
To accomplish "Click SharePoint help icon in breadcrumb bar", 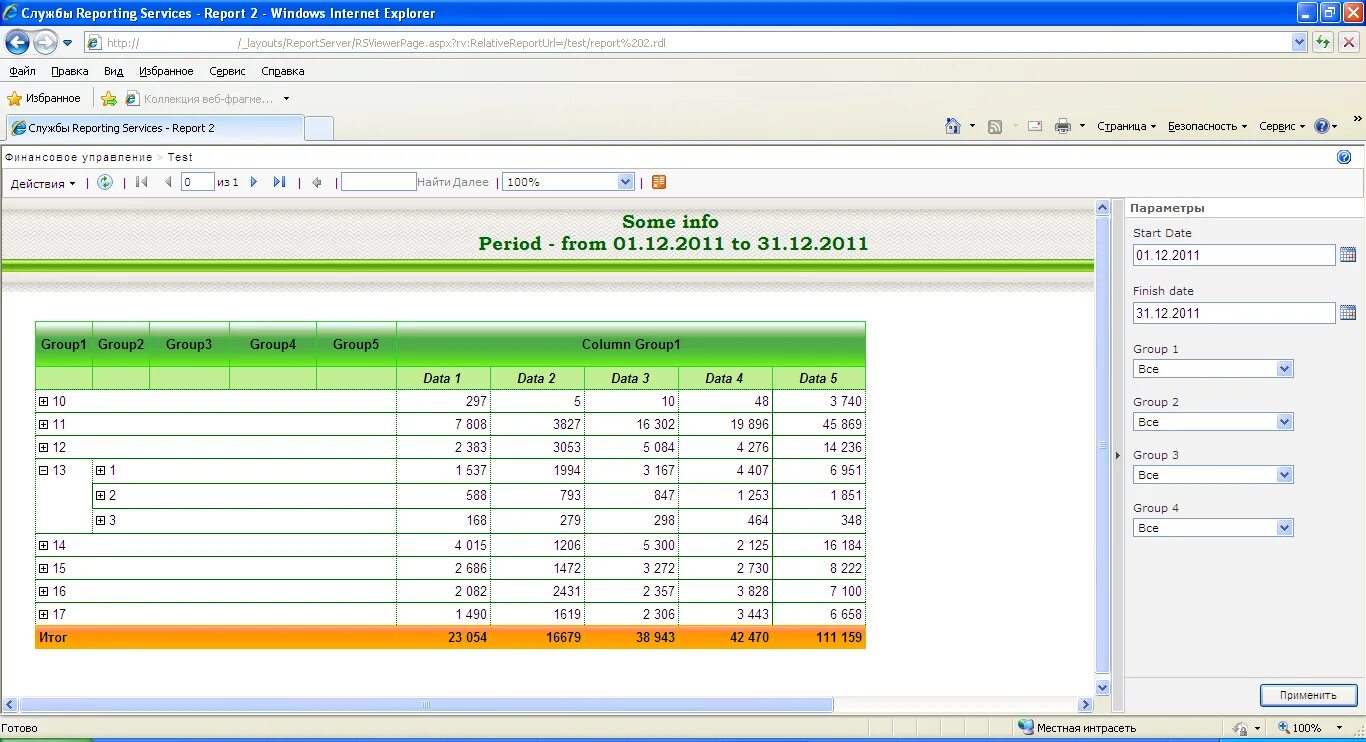I will [x=1344, y=157].
